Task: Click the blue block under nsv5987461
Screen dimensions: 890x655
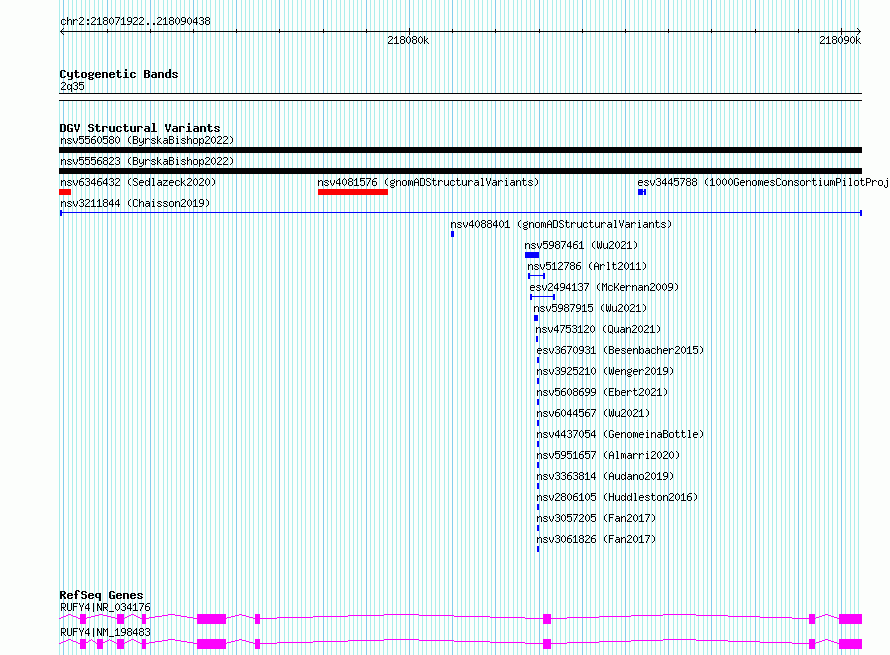Action: (x=532, y=255)
